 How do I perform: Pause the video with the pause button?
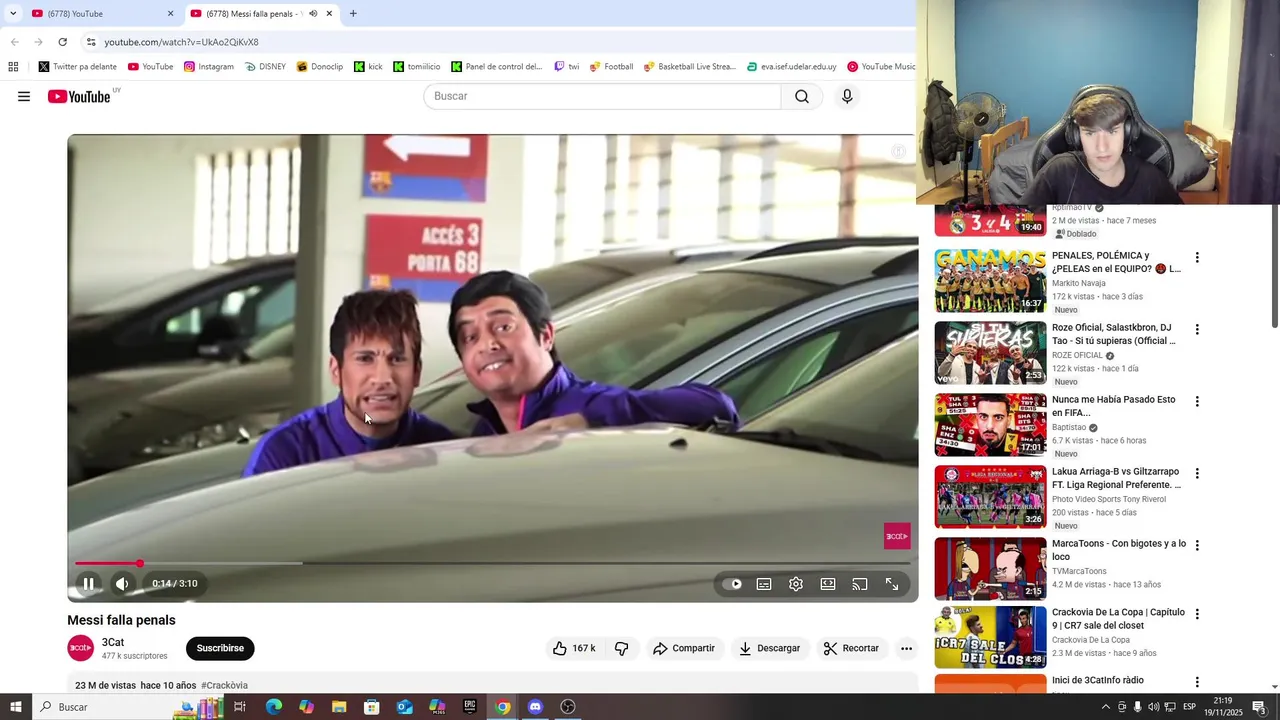(88, 584)
